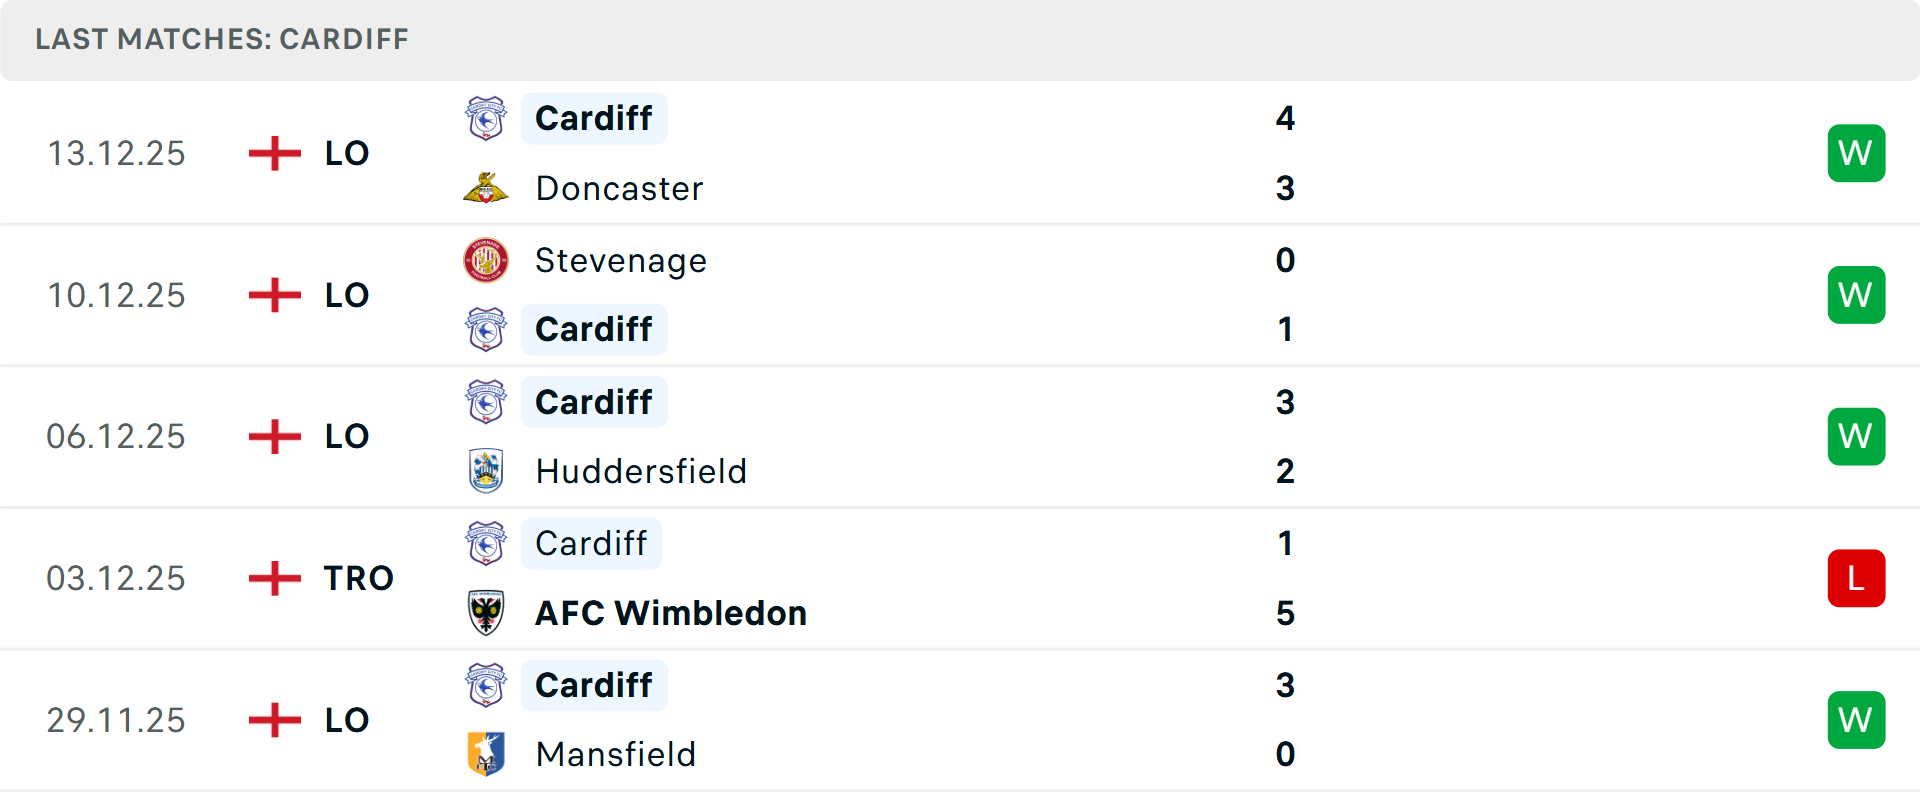The image size is (1920, 792).
Task: Open the 03.12.25 match date
Action: click(x=116, y=578)
